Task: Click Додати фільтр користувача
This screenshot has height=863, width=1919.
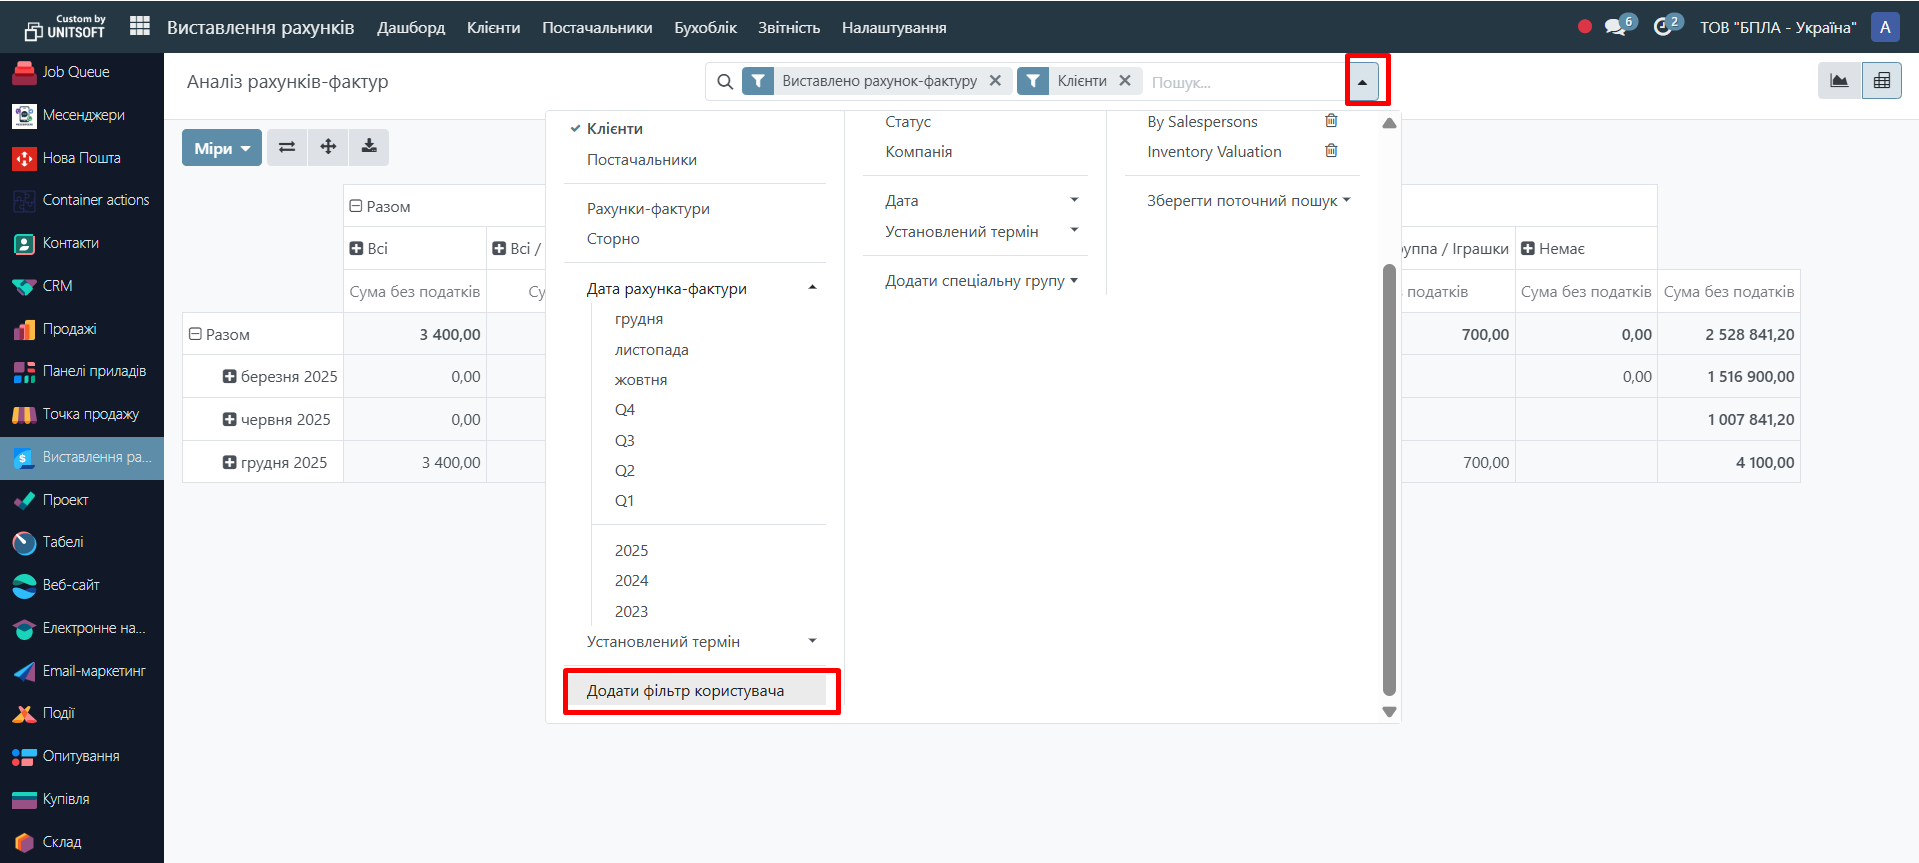Action: click(x=686, y=691)
